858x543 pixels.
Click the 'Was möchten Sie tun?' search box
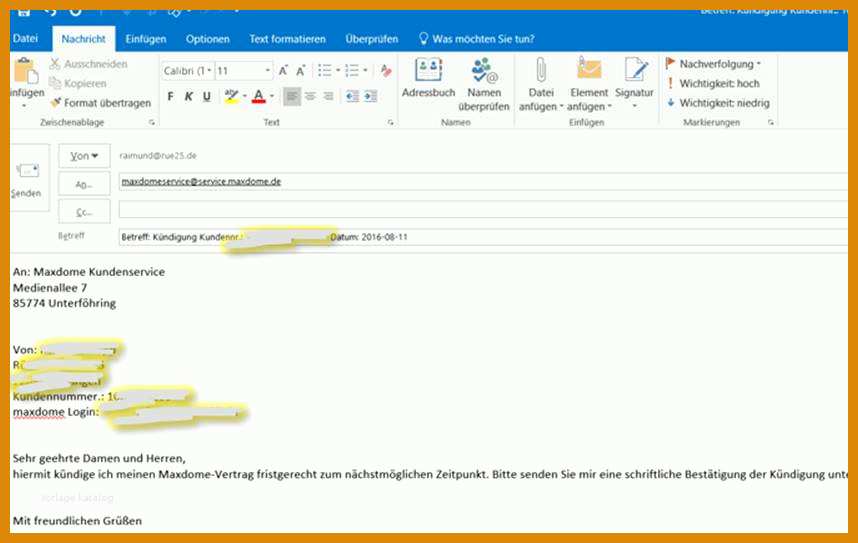pos(477,39)
